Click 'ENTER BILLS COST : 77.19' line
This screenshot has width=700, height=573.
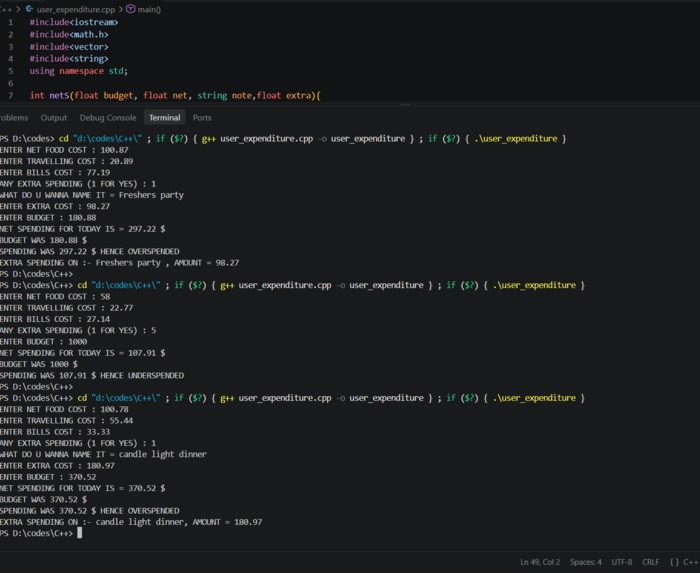click(x=55, y=172)
